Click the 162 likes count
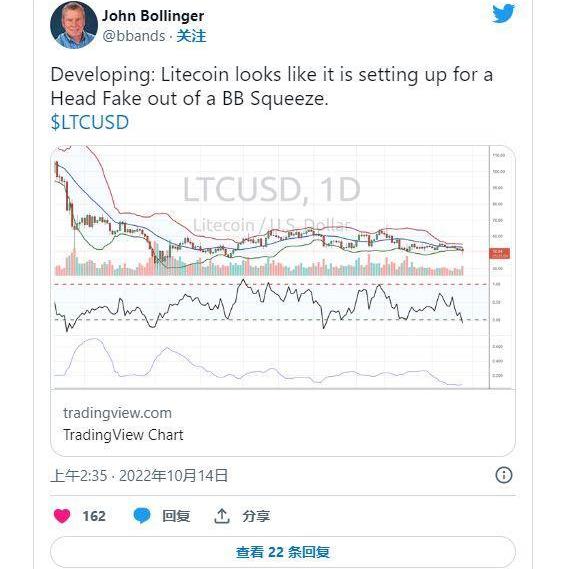Screen dimensions: 571x569 click(x=94, y=516)
